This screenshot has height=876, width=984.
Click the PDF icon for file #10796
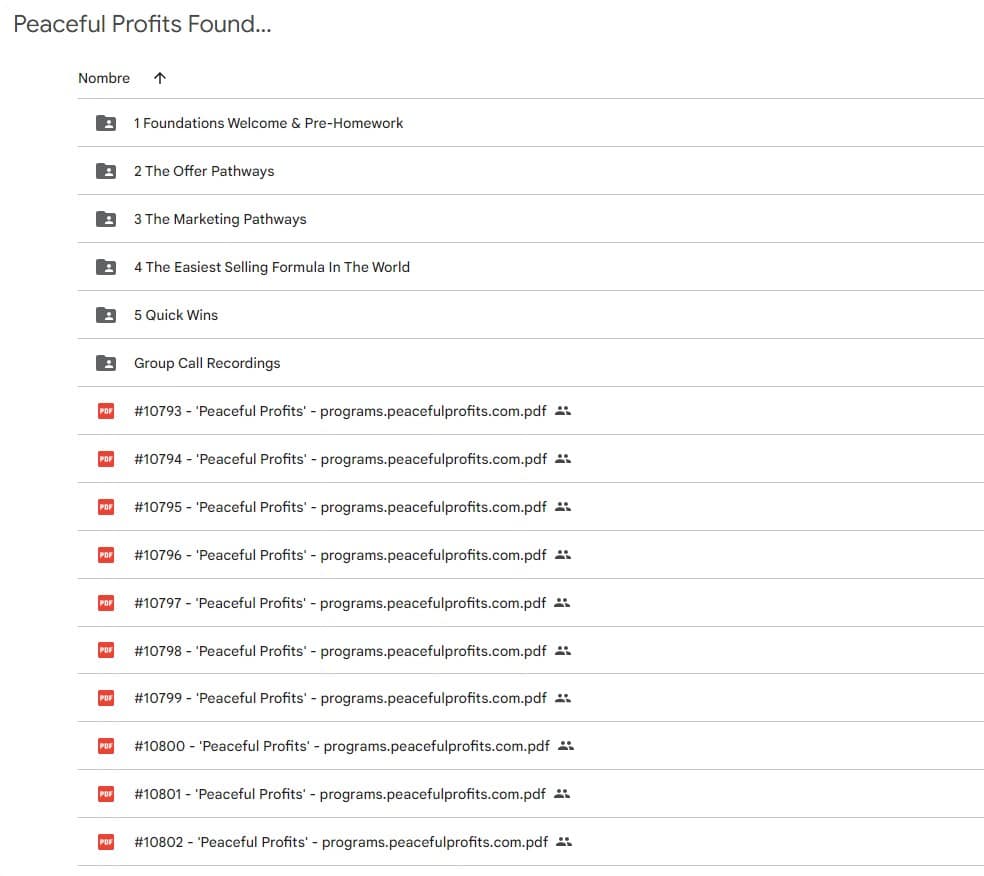coord(105,555)
